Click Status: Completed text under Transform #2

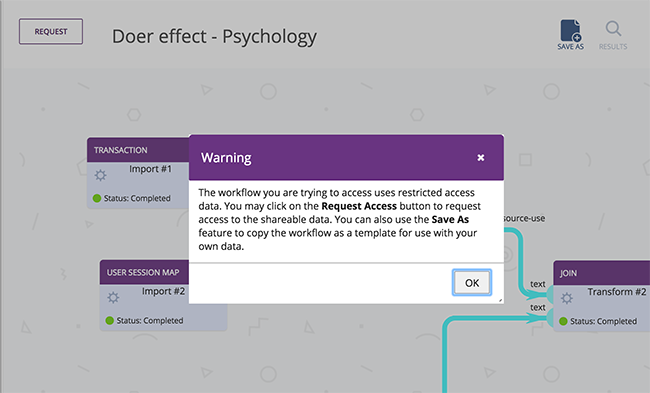pos(603,321)
